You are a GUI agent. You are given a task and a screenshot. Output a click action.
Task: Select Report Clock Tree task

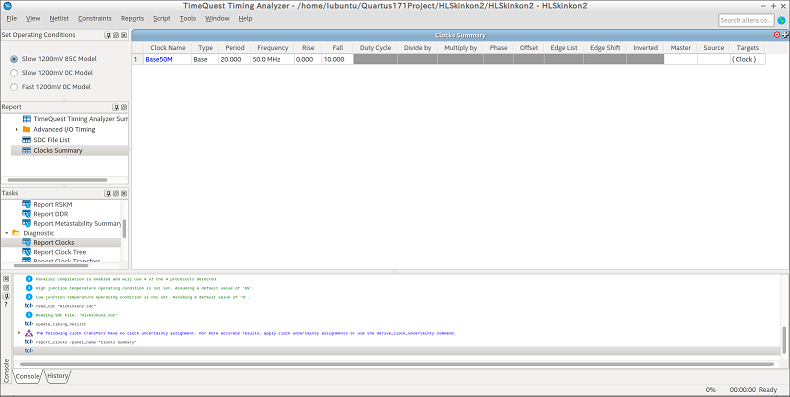[60, 252]
